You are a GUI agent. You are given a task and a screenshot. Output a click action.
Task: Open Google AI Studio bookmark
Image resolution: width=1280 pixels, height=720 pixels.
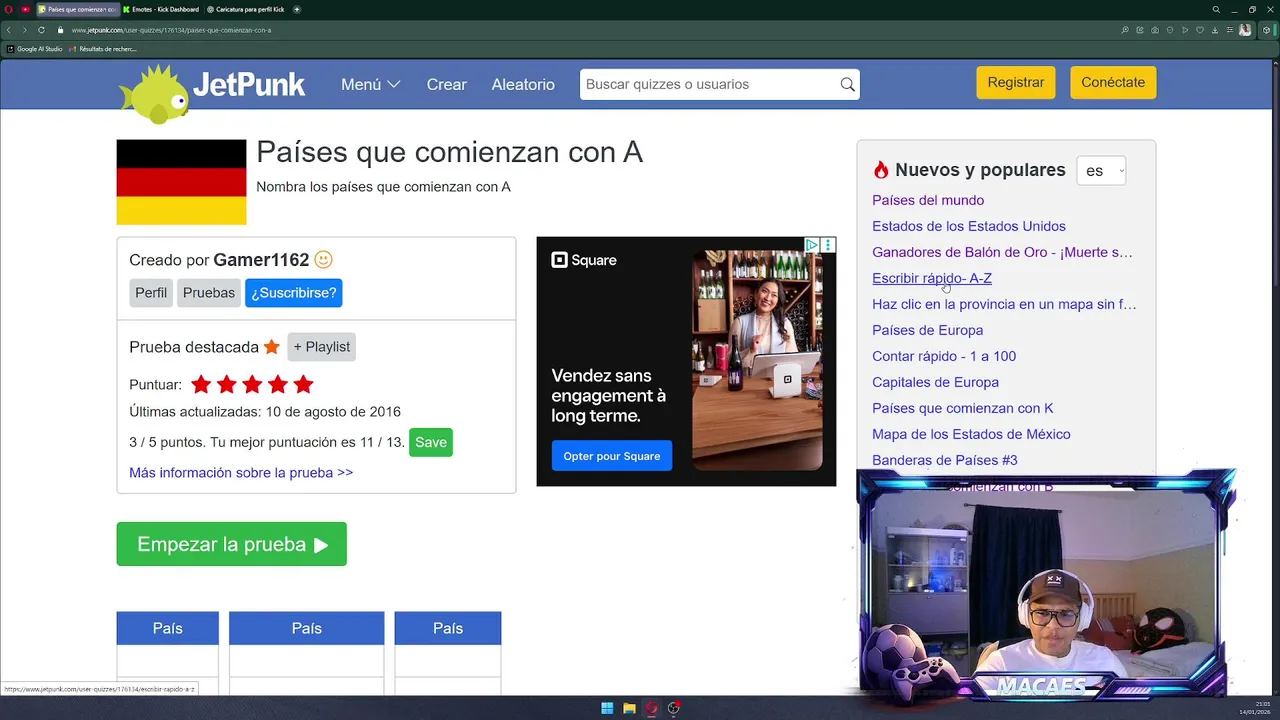(x=35, y=49)
